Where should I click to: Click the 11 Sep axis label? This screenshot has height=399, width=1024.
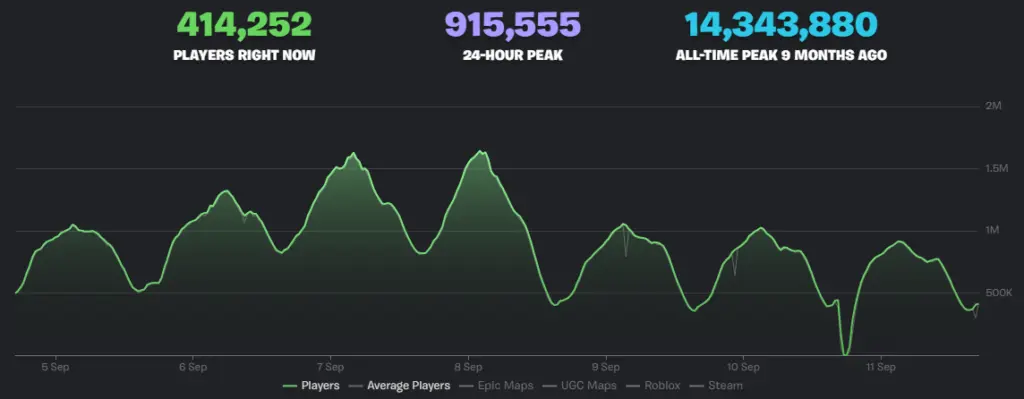pos(881,367)
